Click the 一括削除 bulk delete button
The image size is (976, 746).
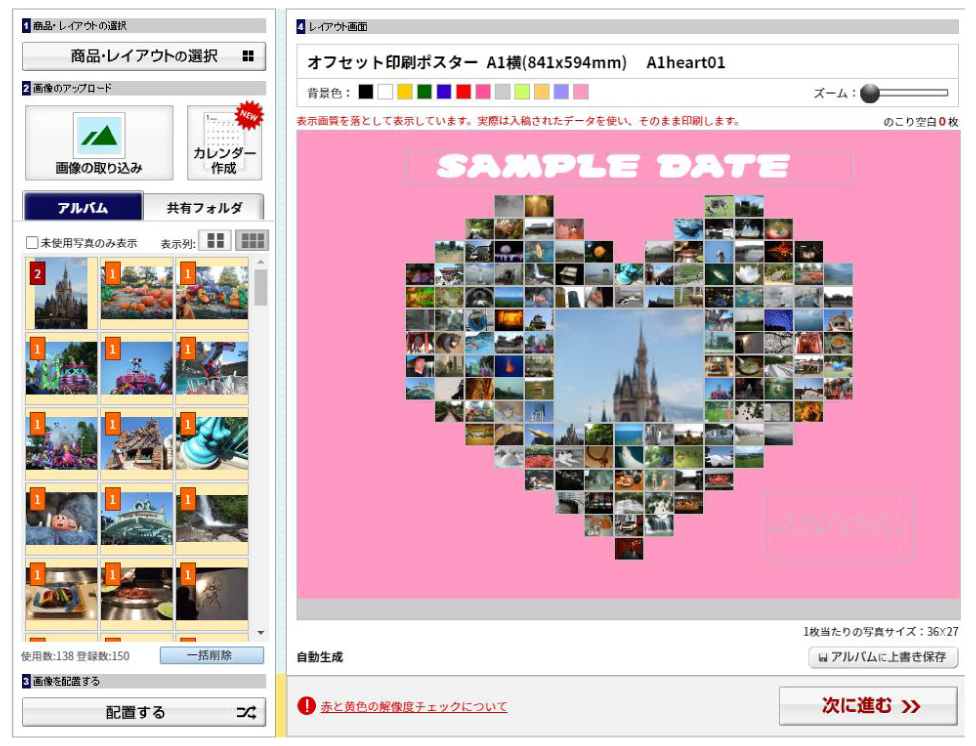(x=212, y=655)
